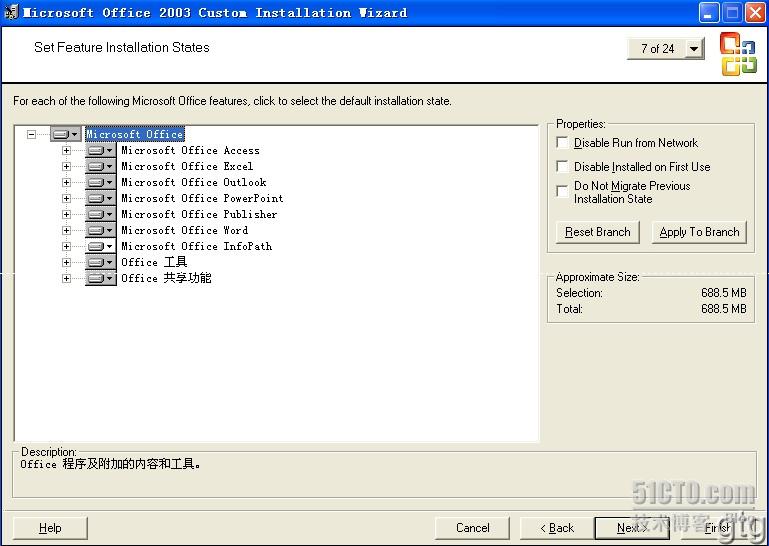Screen dimensions: 769x546
Task: Select the Microsoft Office root label
Action: pyautogui.click(x=135, y=134)
